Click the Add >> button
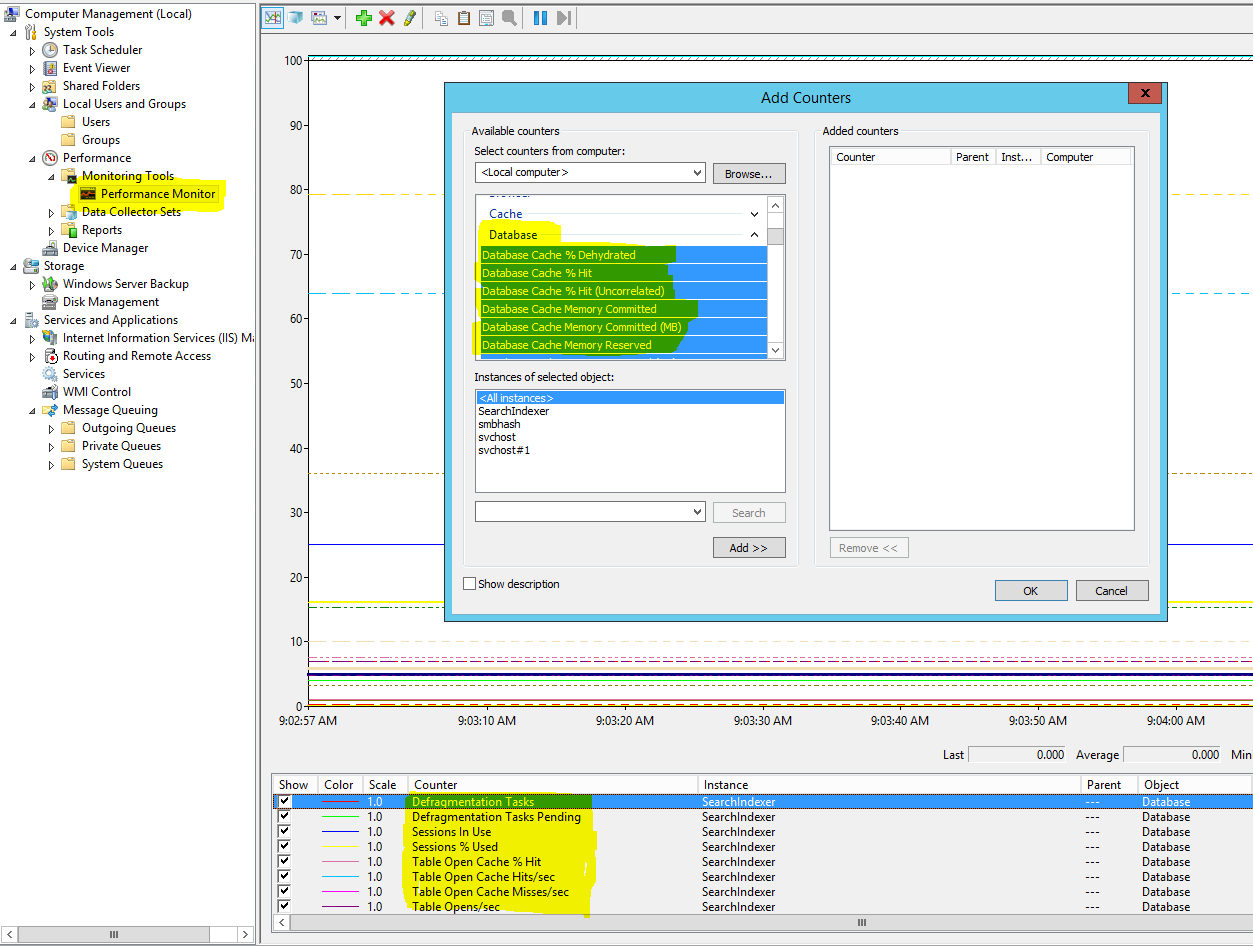This screenshot has height=946, width=1253. coord(748,548)
